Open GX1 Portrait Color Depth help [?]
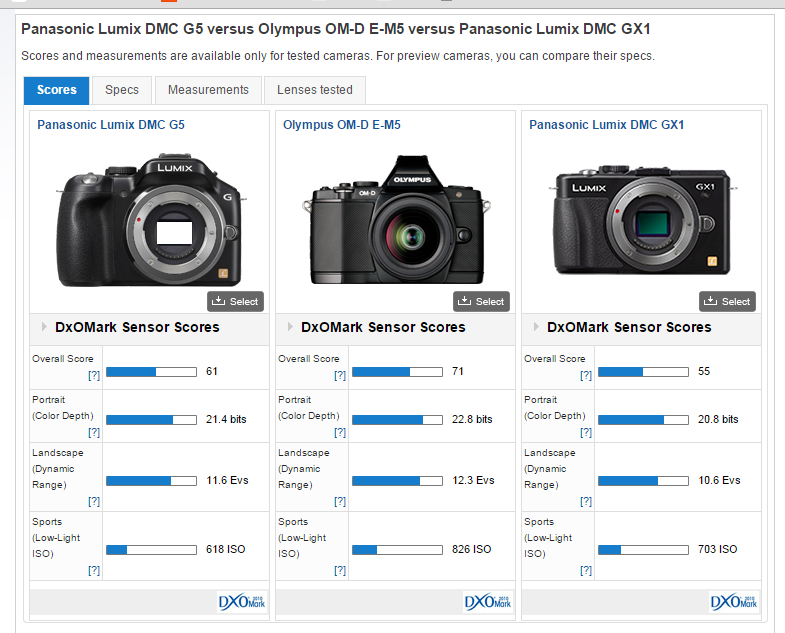Screen dimensions: 785x633 pyautogui.click(x=586, y=432)
